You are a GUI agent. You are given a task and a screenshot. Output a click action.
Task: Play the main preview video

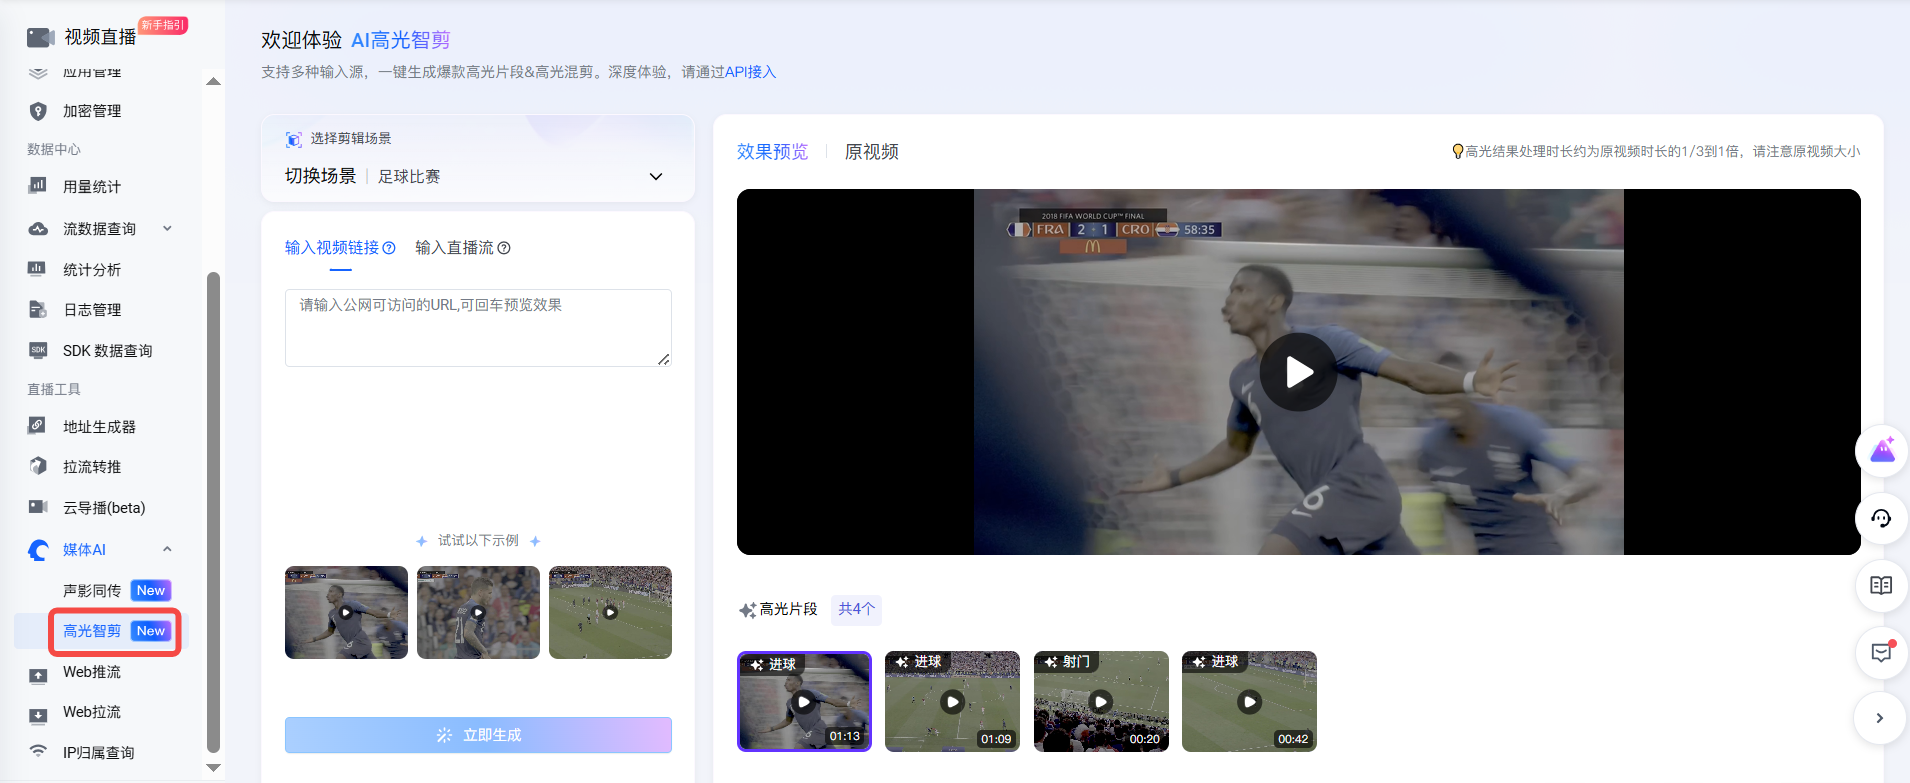click(1298, 372)
